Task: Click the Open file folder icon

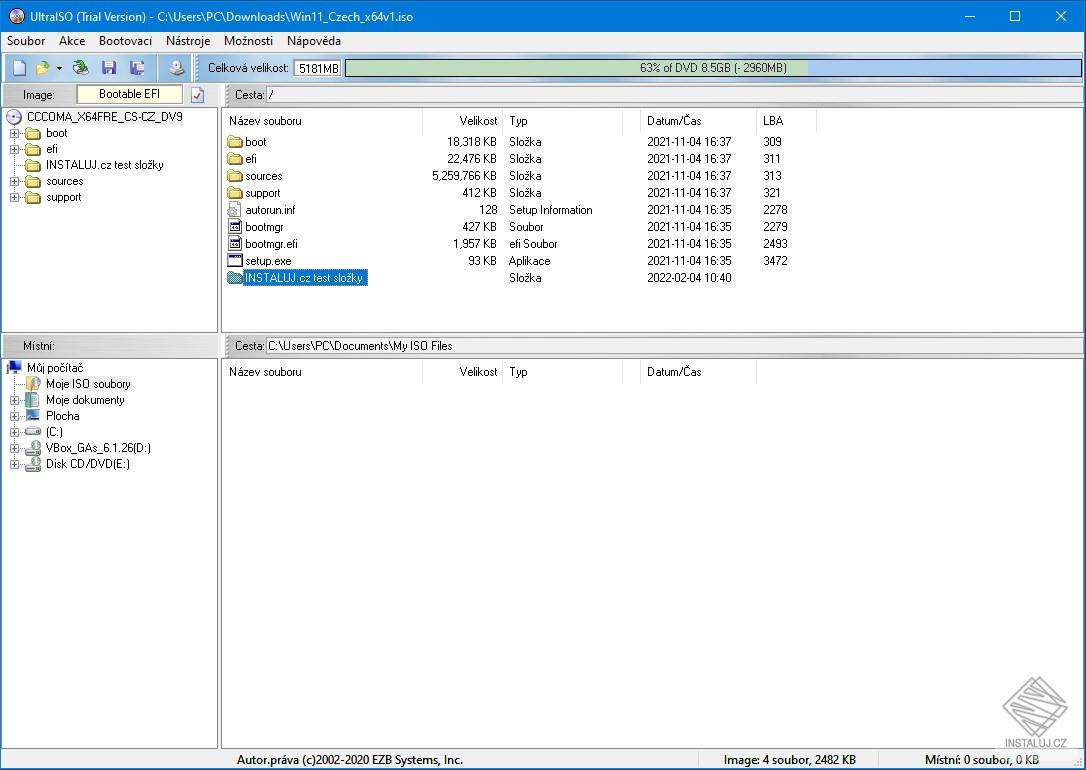Action: (x=42, y=68)
